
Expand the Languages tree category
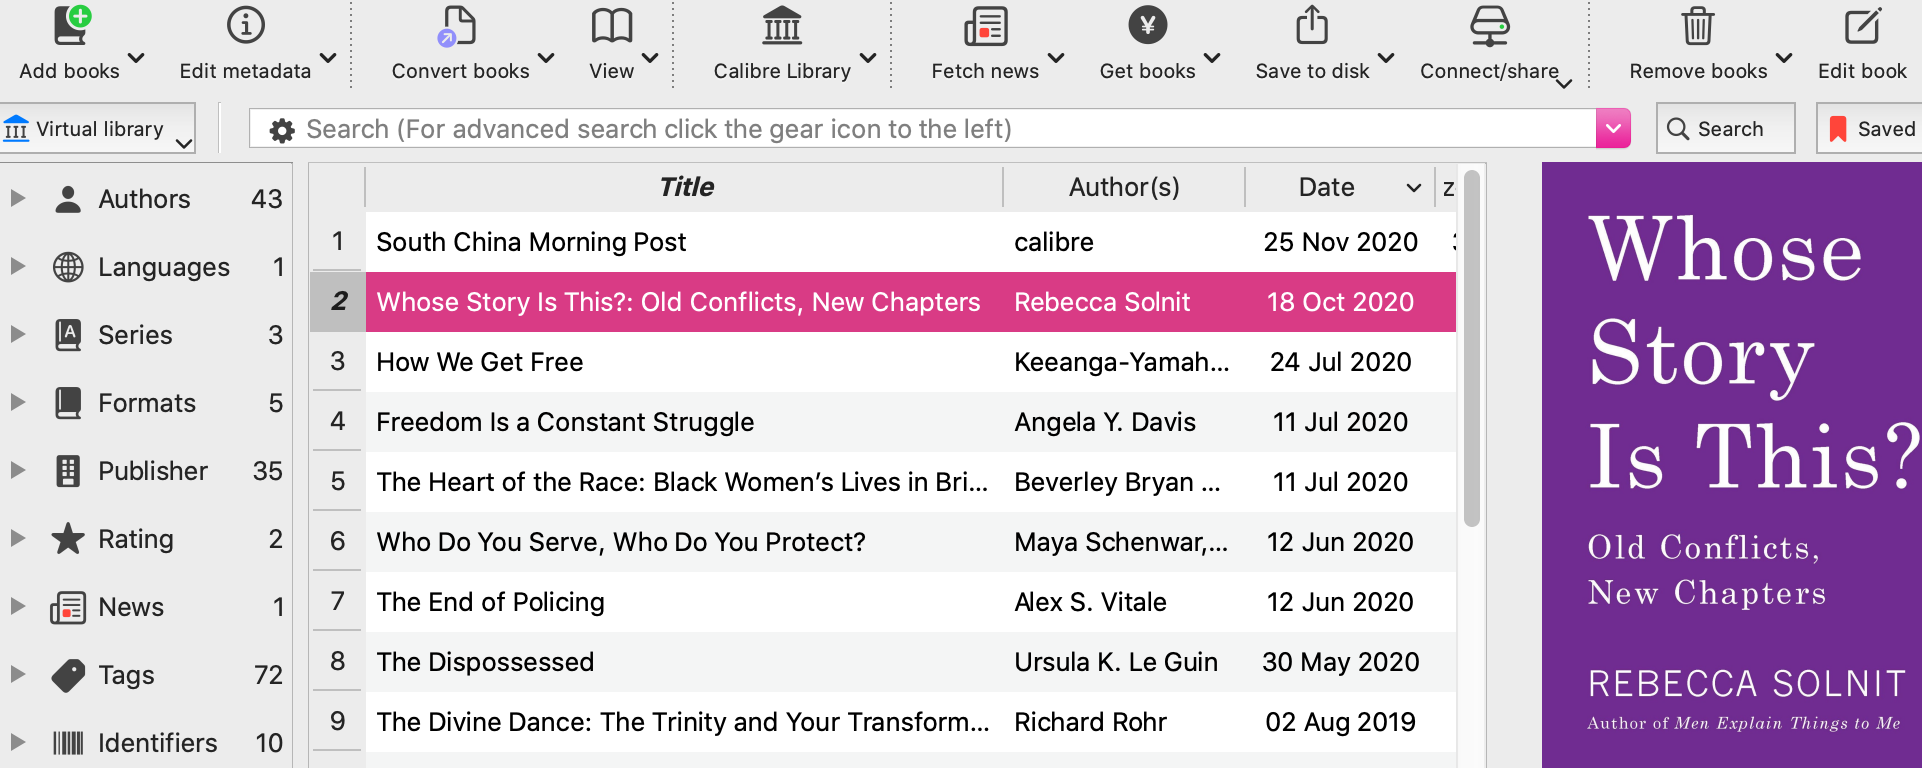[x=17, y=266]
